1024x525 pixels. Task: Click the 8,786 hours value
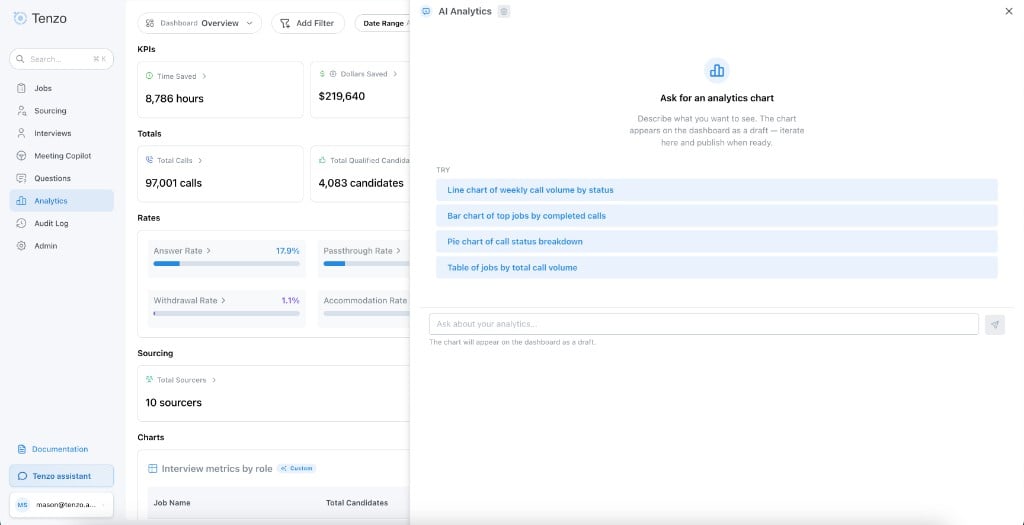[174, 99]
